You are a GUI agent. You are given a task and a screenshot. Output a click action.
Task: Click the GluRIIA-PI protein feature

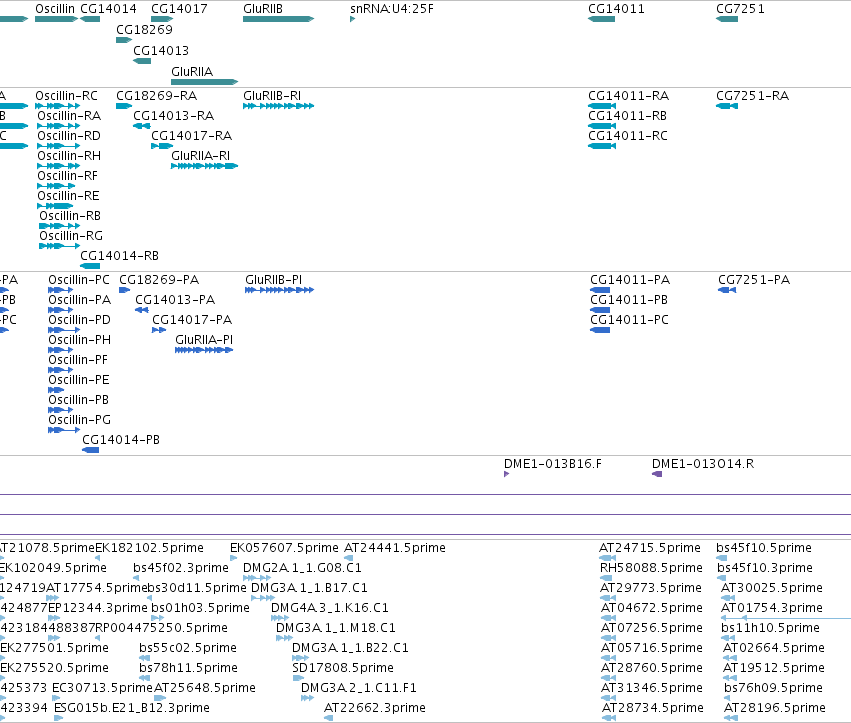pyautogui.click(x=204, y=350)
